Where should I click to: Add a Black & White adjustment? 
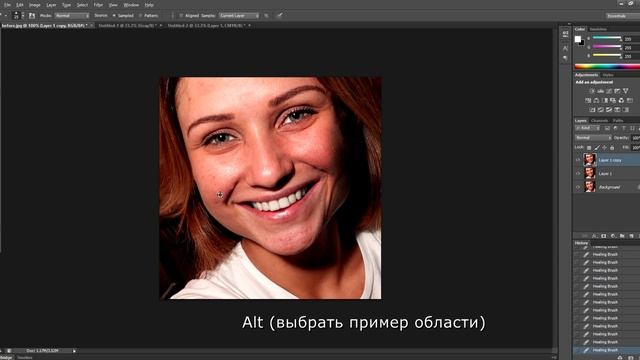click(605, 100)
